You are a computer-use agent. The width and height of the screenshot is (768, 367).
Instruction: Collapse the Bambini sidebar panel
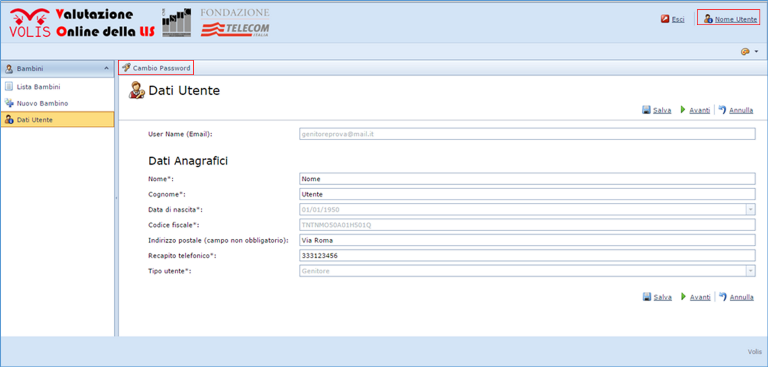pos(107,69)
